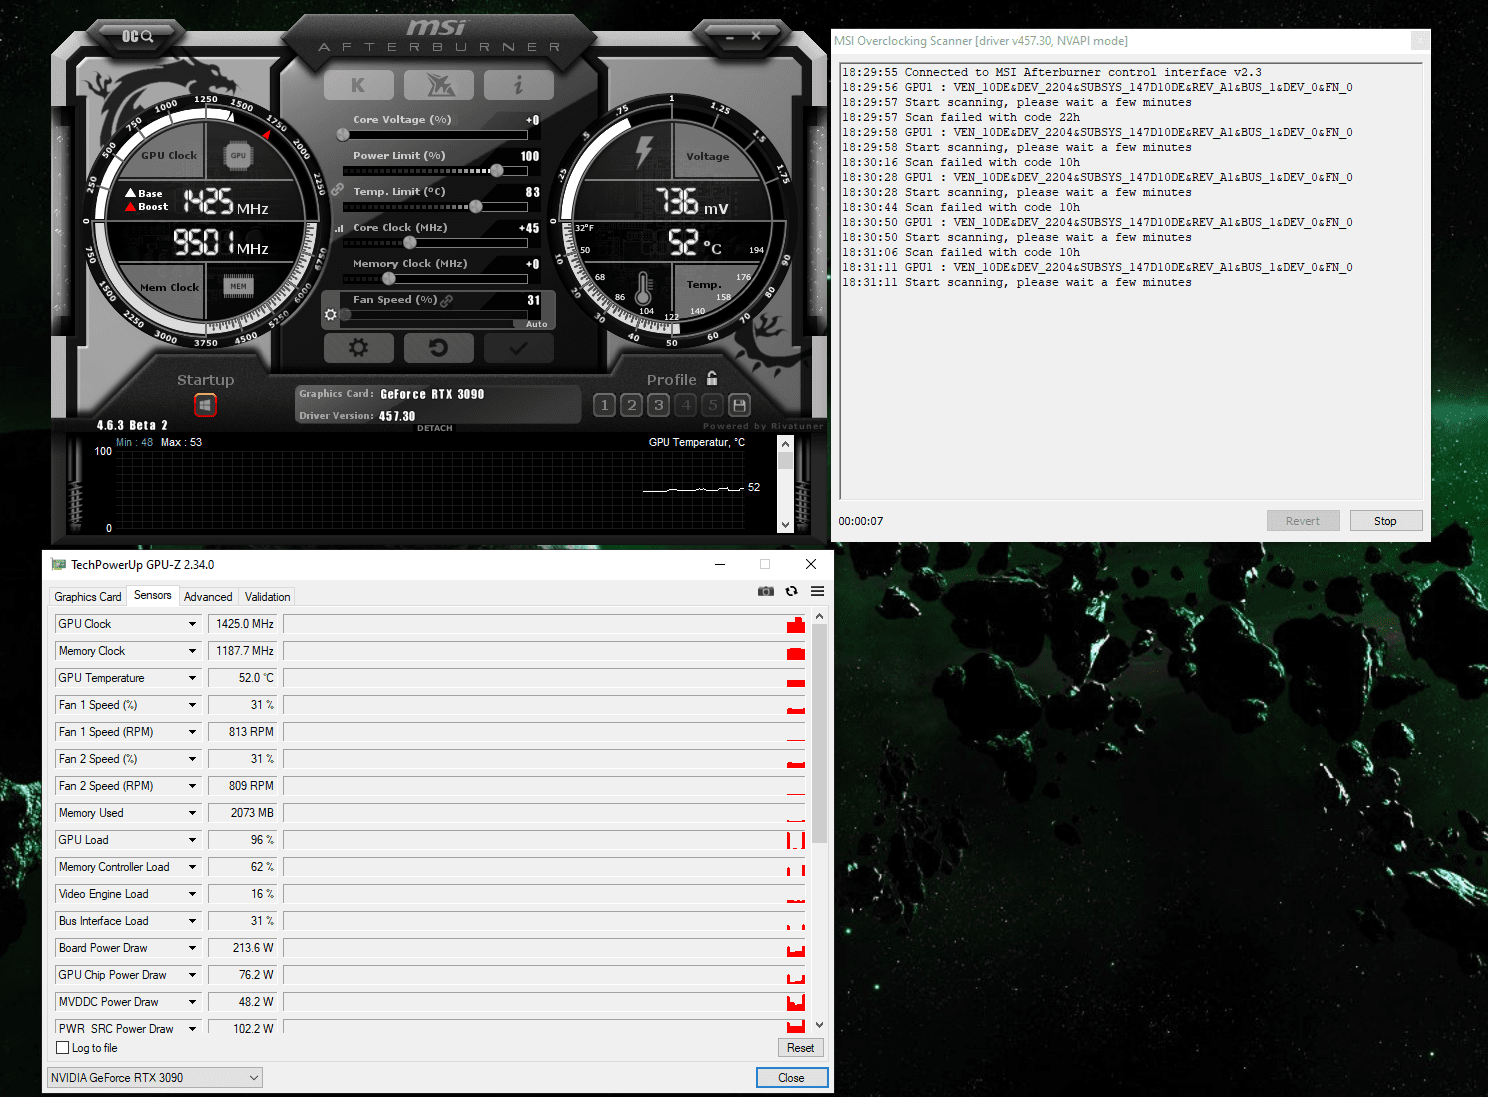Save current Afterburner profile
The image size is (1488, 1097).
click(739, 405)
